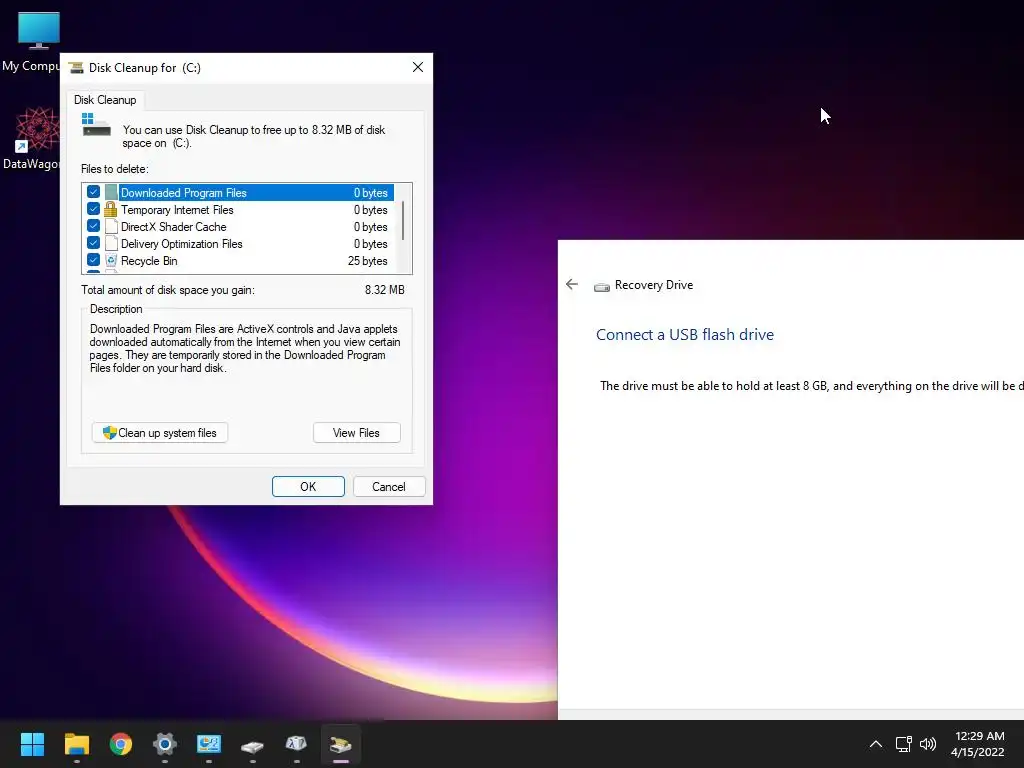
Task: Uncheck Delivery Optimization Files checkbox
Action: tap(93, 243)
